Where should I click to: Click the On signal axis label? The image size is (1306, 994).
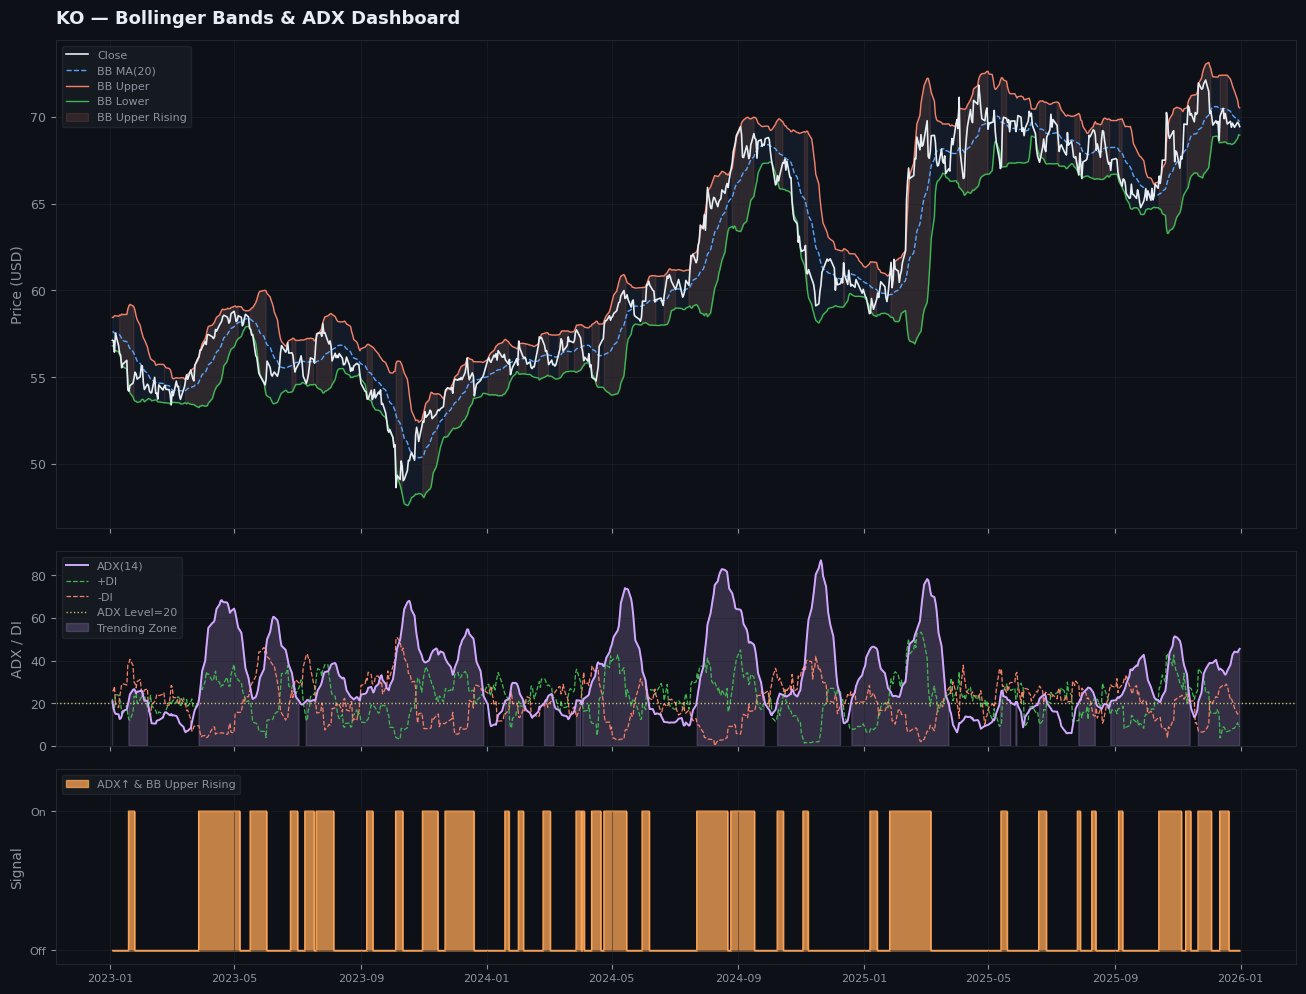pyautogui.click(x=38, y=812)
